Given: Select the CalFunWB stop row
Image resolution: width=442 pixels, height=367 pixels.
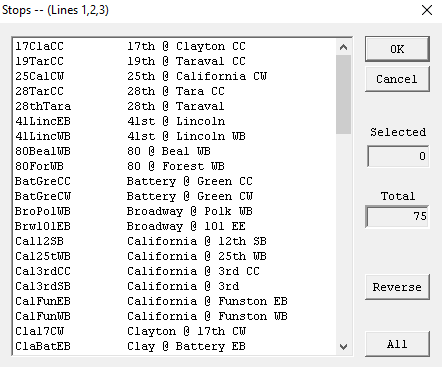Looking at the screenshot, I should (174, 316).
